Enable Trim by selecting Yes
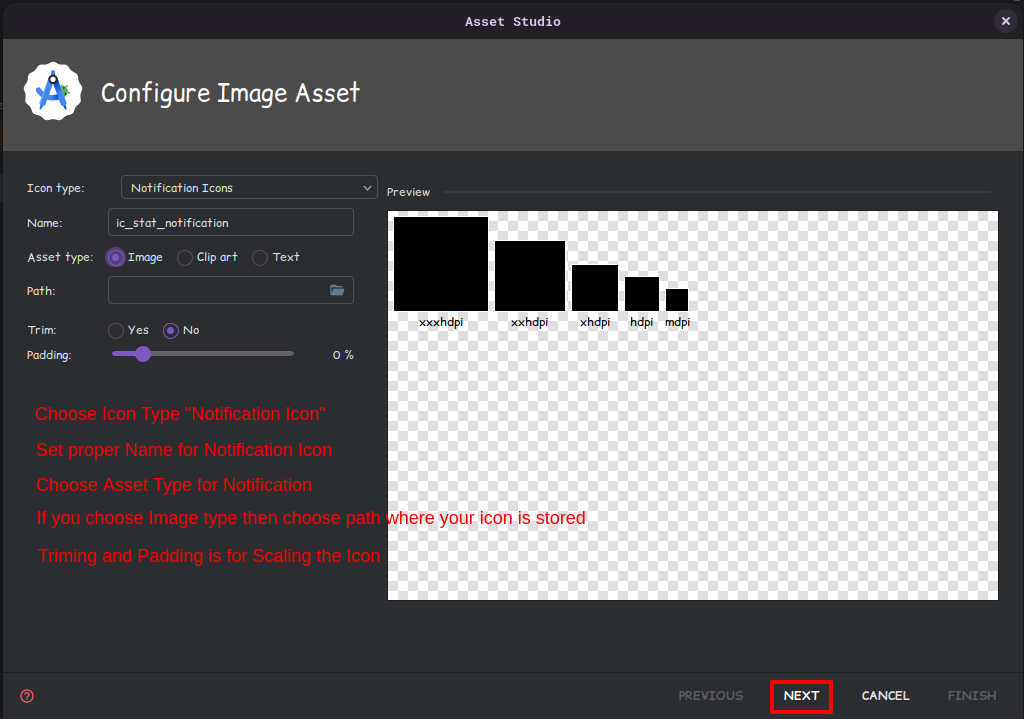This screenshot has width=1024, height=719. coord(116,330)
